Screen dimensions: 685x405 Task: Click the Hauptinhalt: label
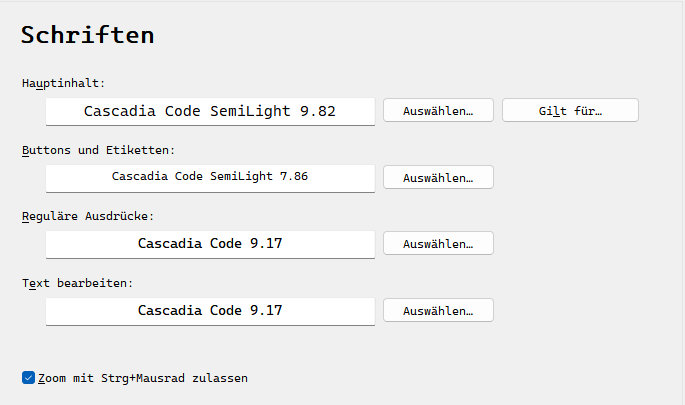(x=63, y=83)
